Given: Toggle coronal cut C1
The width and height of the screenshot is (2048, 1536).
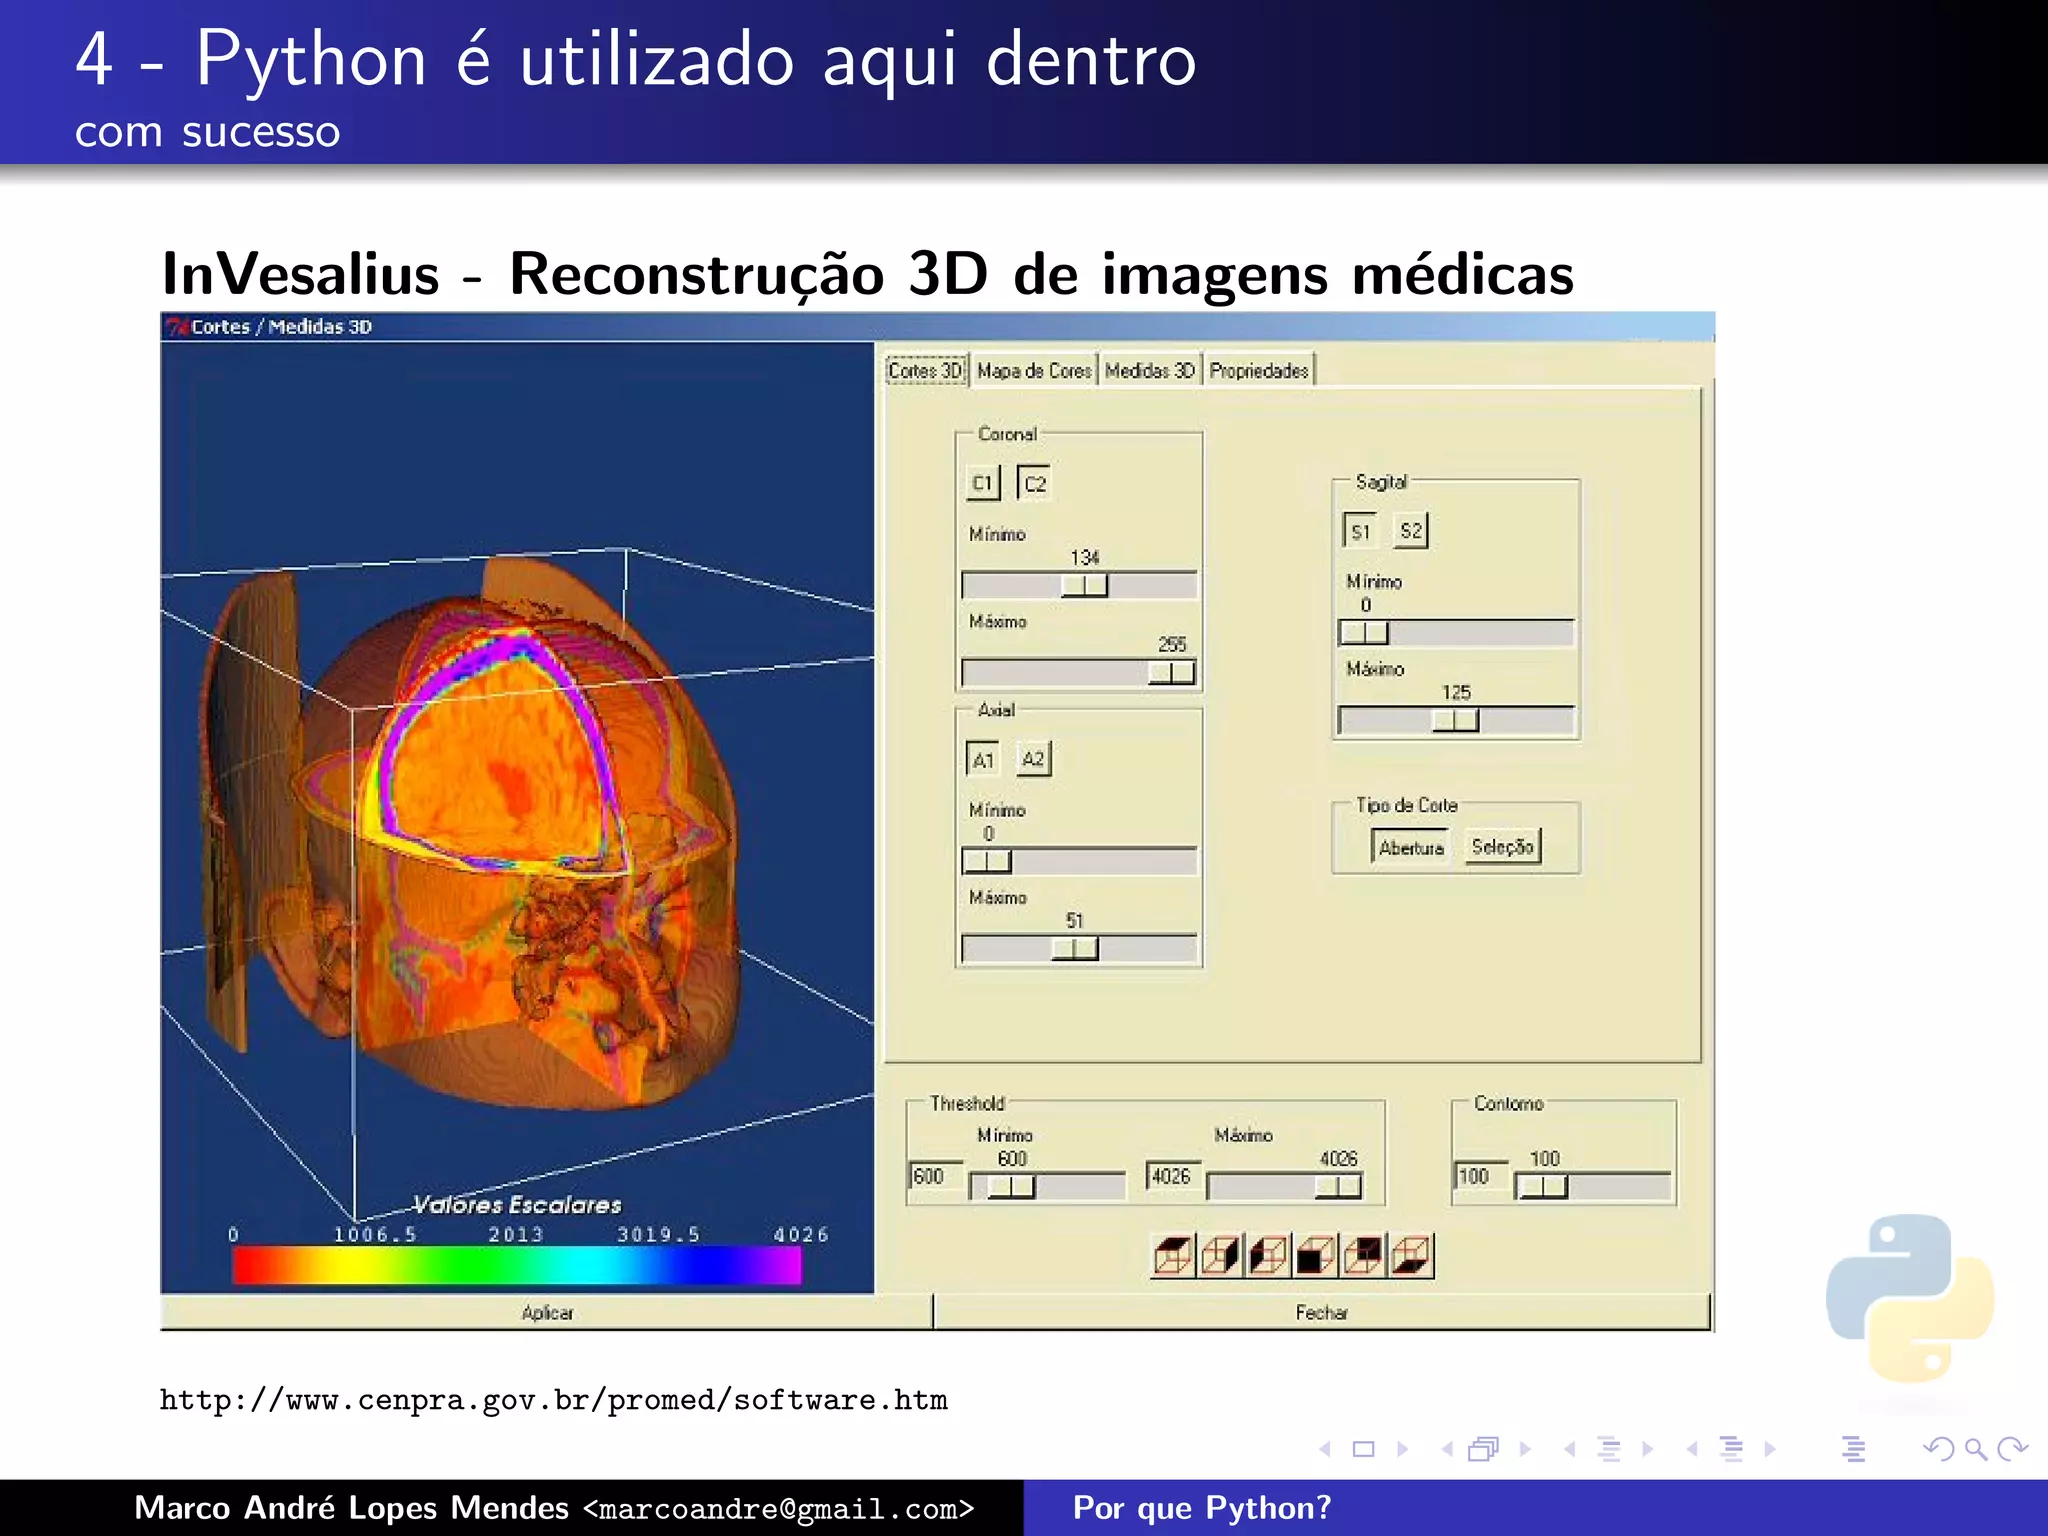Looking at the screenshot, I should (x=983, y=483).
